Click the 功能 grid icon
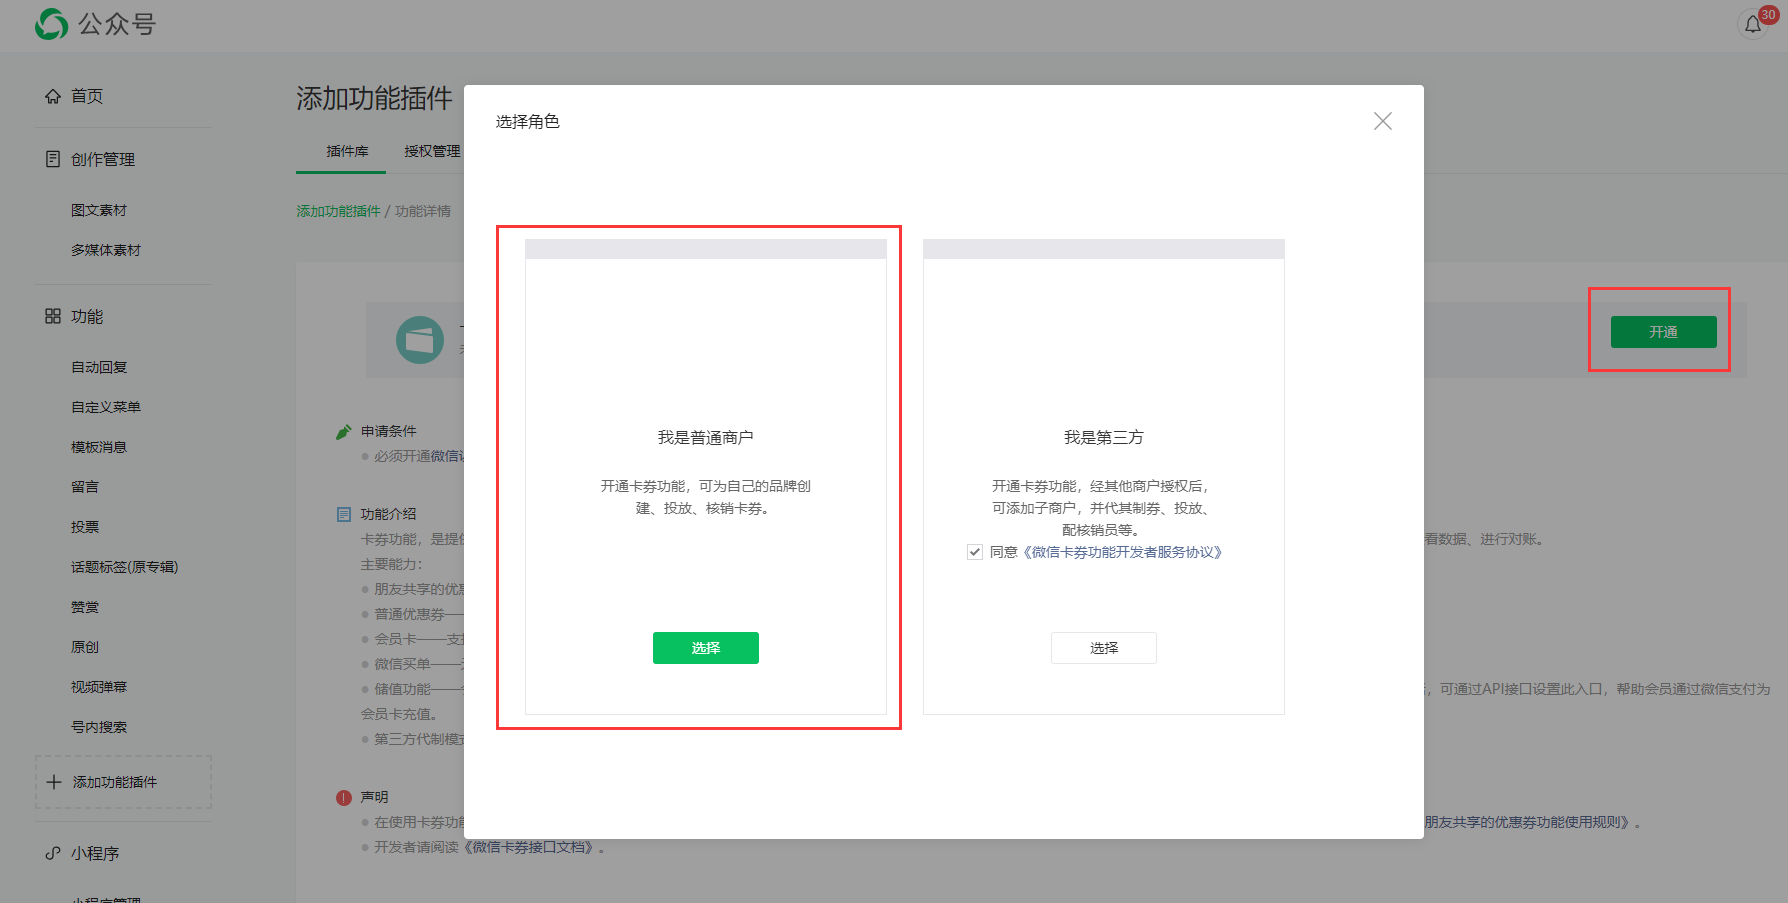This screenshot has width=1788, height=903. click(x=53, y=316)
